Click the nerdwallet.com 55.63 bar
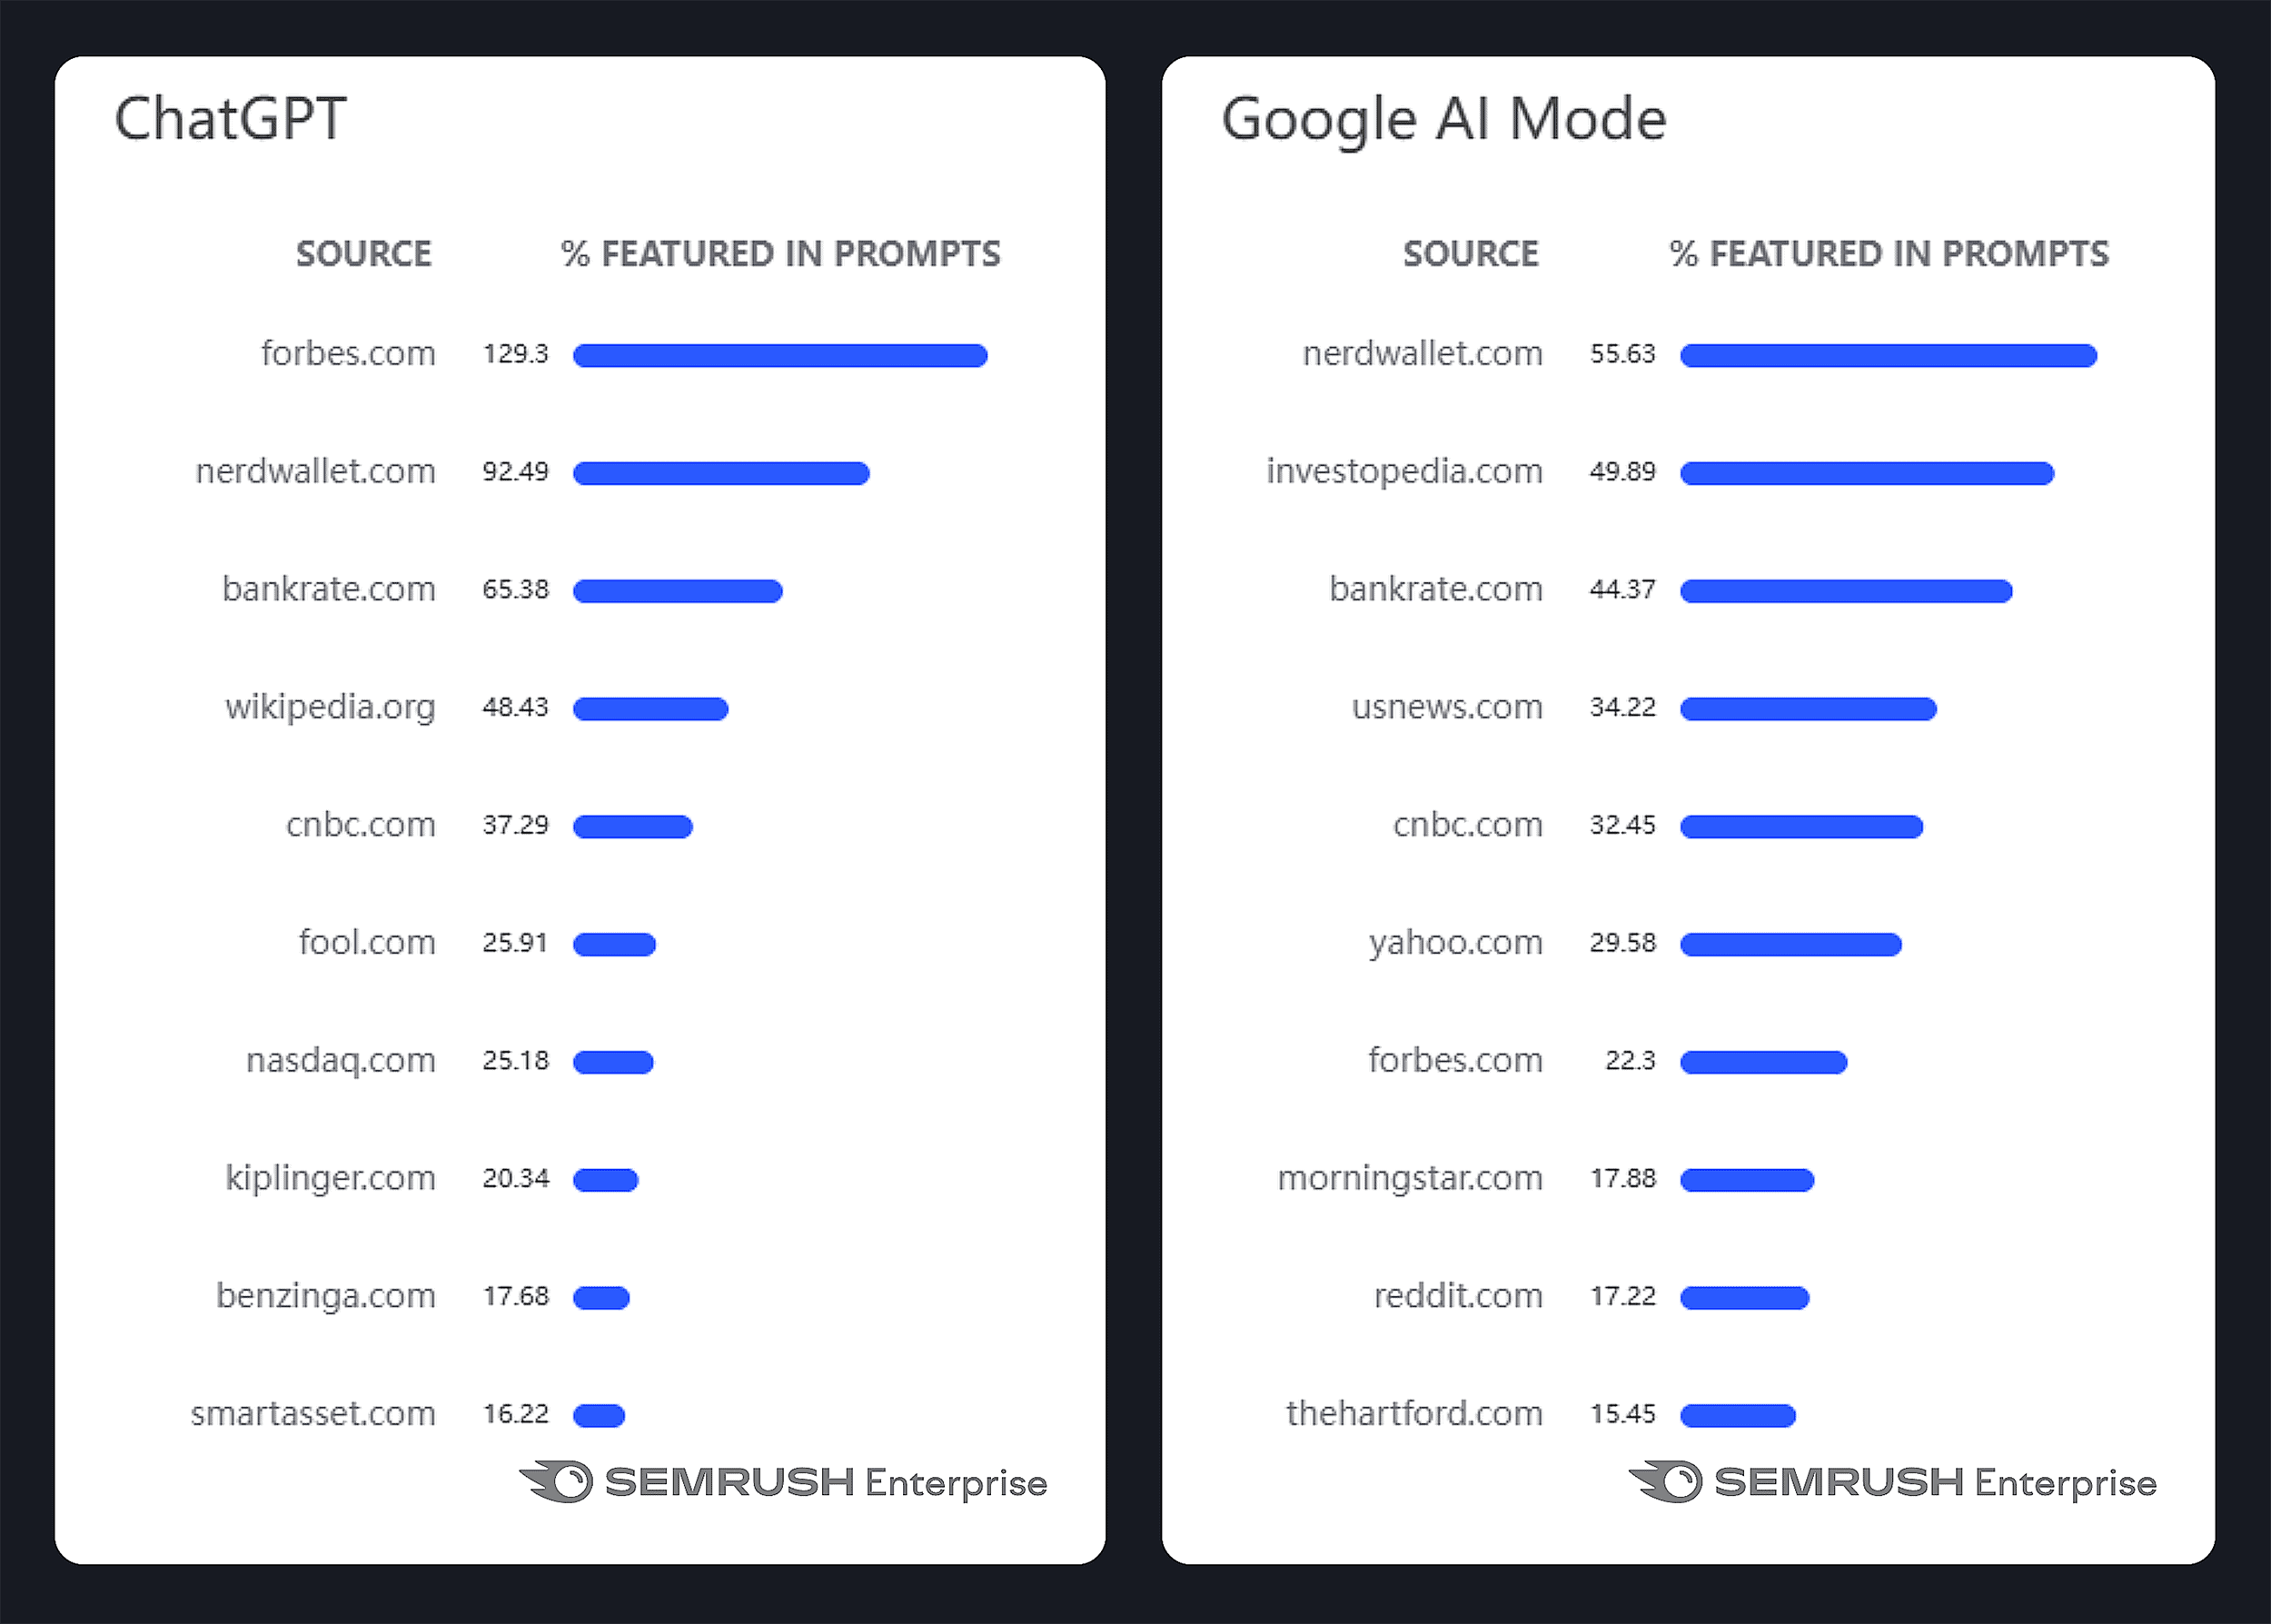The width and height of the screenshot is (2271, 1624). [1888, 356]
